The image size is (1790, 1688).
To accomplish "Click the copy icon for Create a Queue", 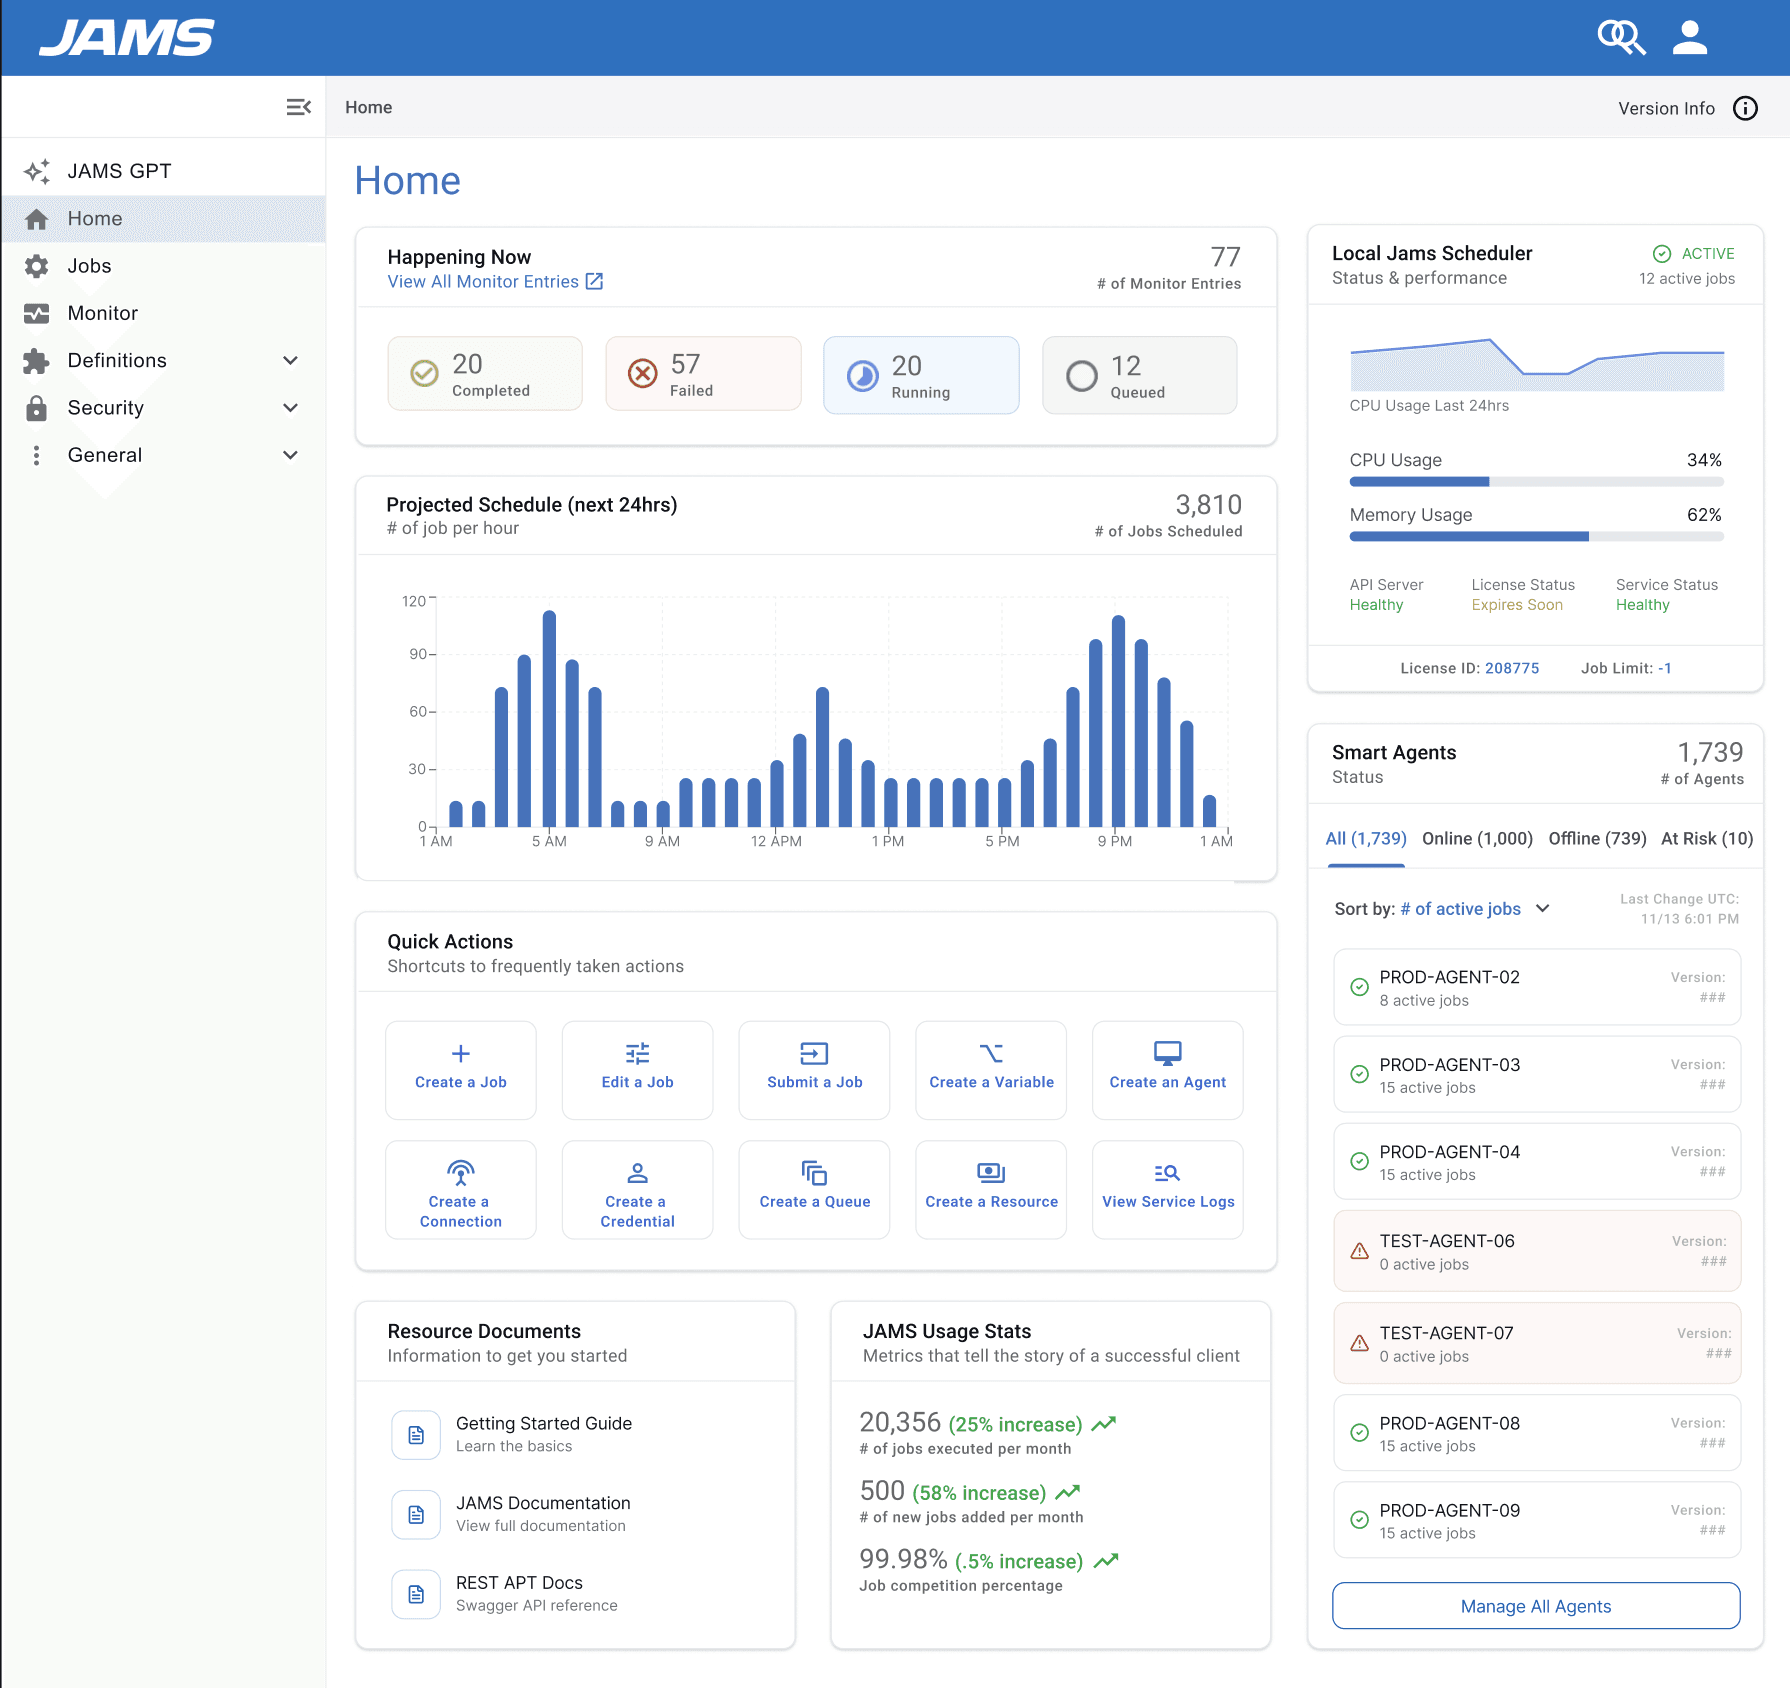I will (814, 1172).
